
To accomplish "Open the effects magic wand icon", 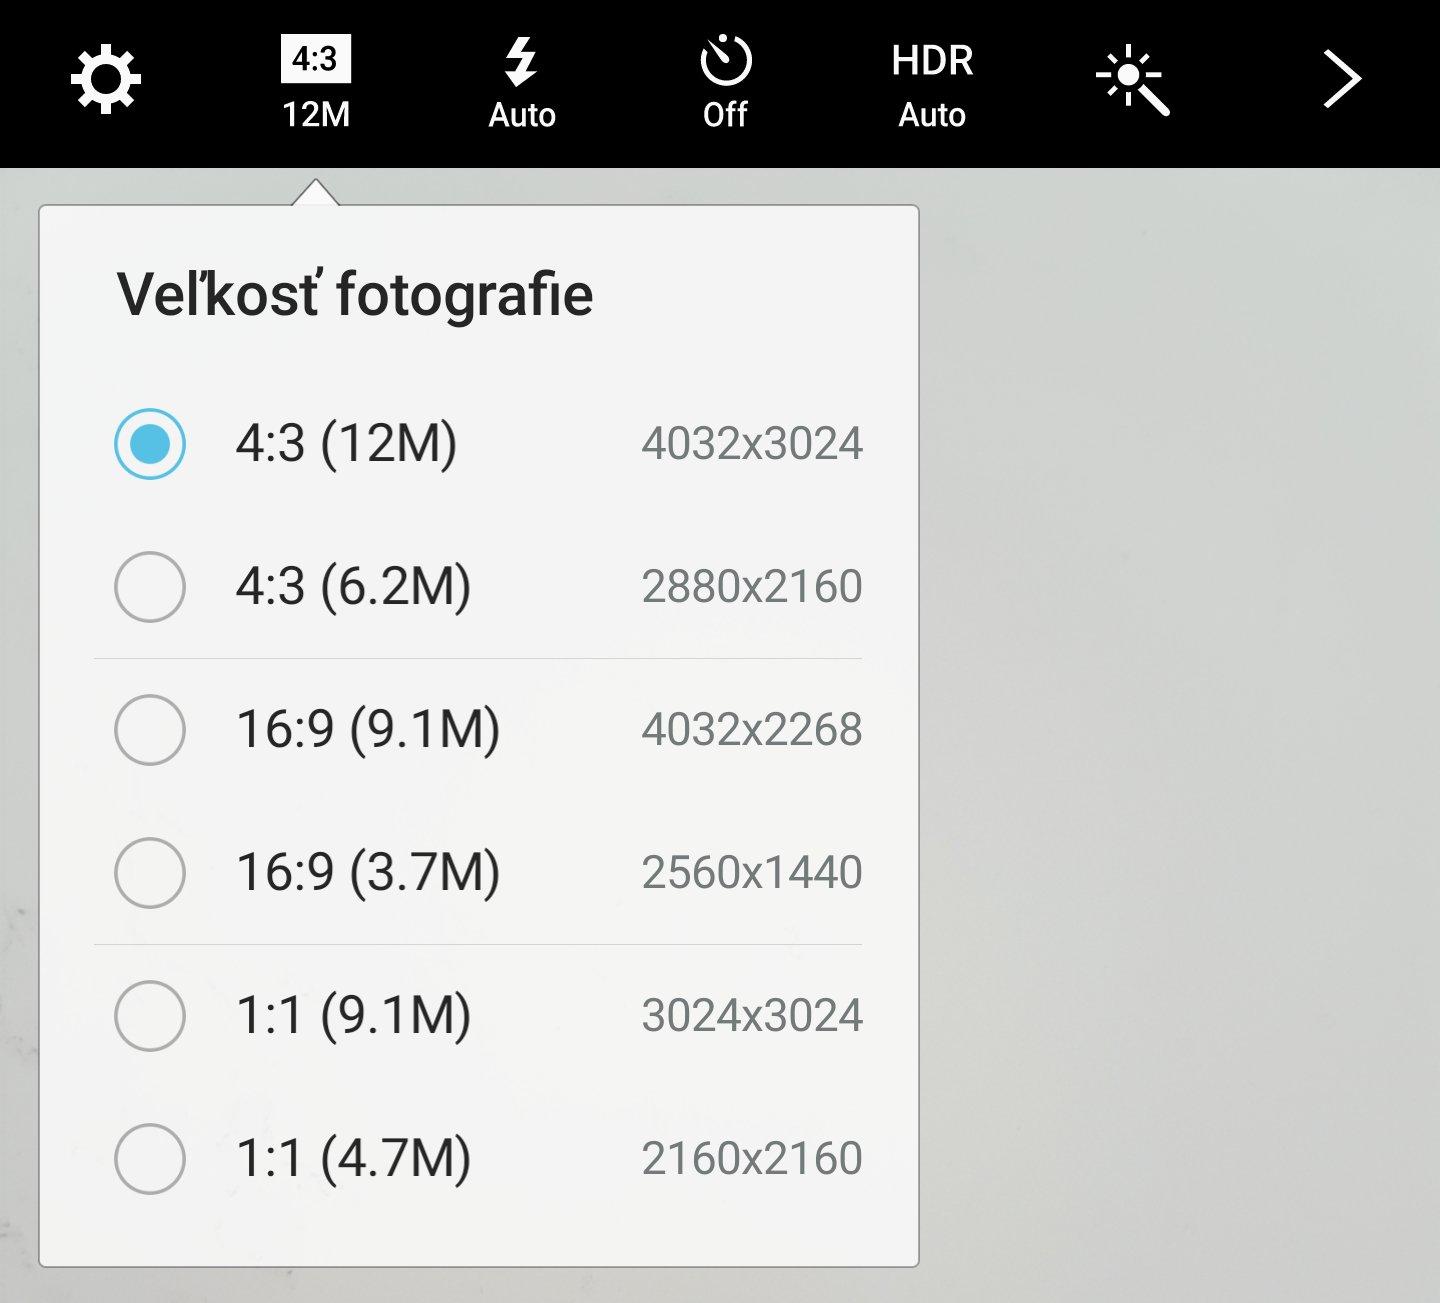I will pyautogui.click(x=1132, y=80).
